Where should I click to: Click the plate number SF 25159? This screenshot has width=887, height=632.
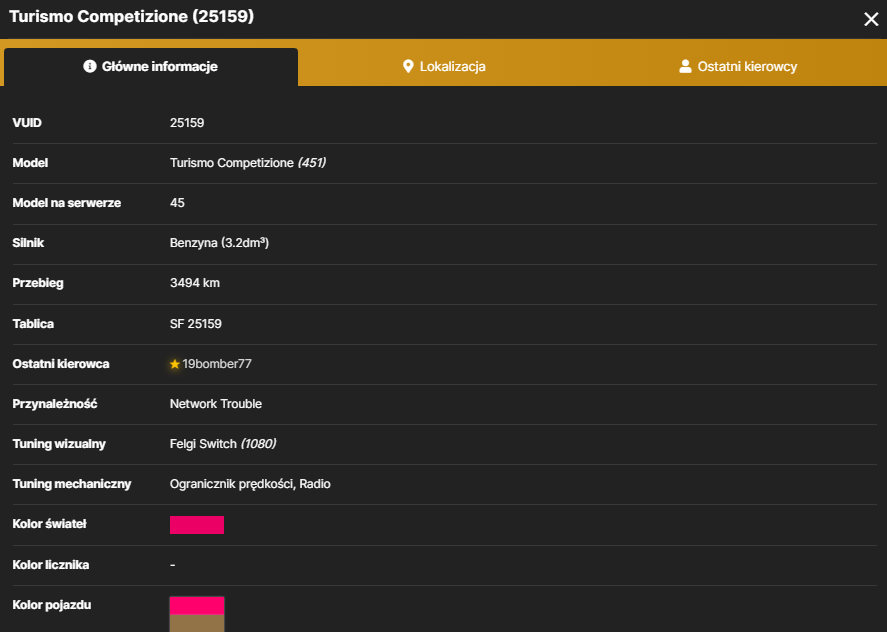196,324
